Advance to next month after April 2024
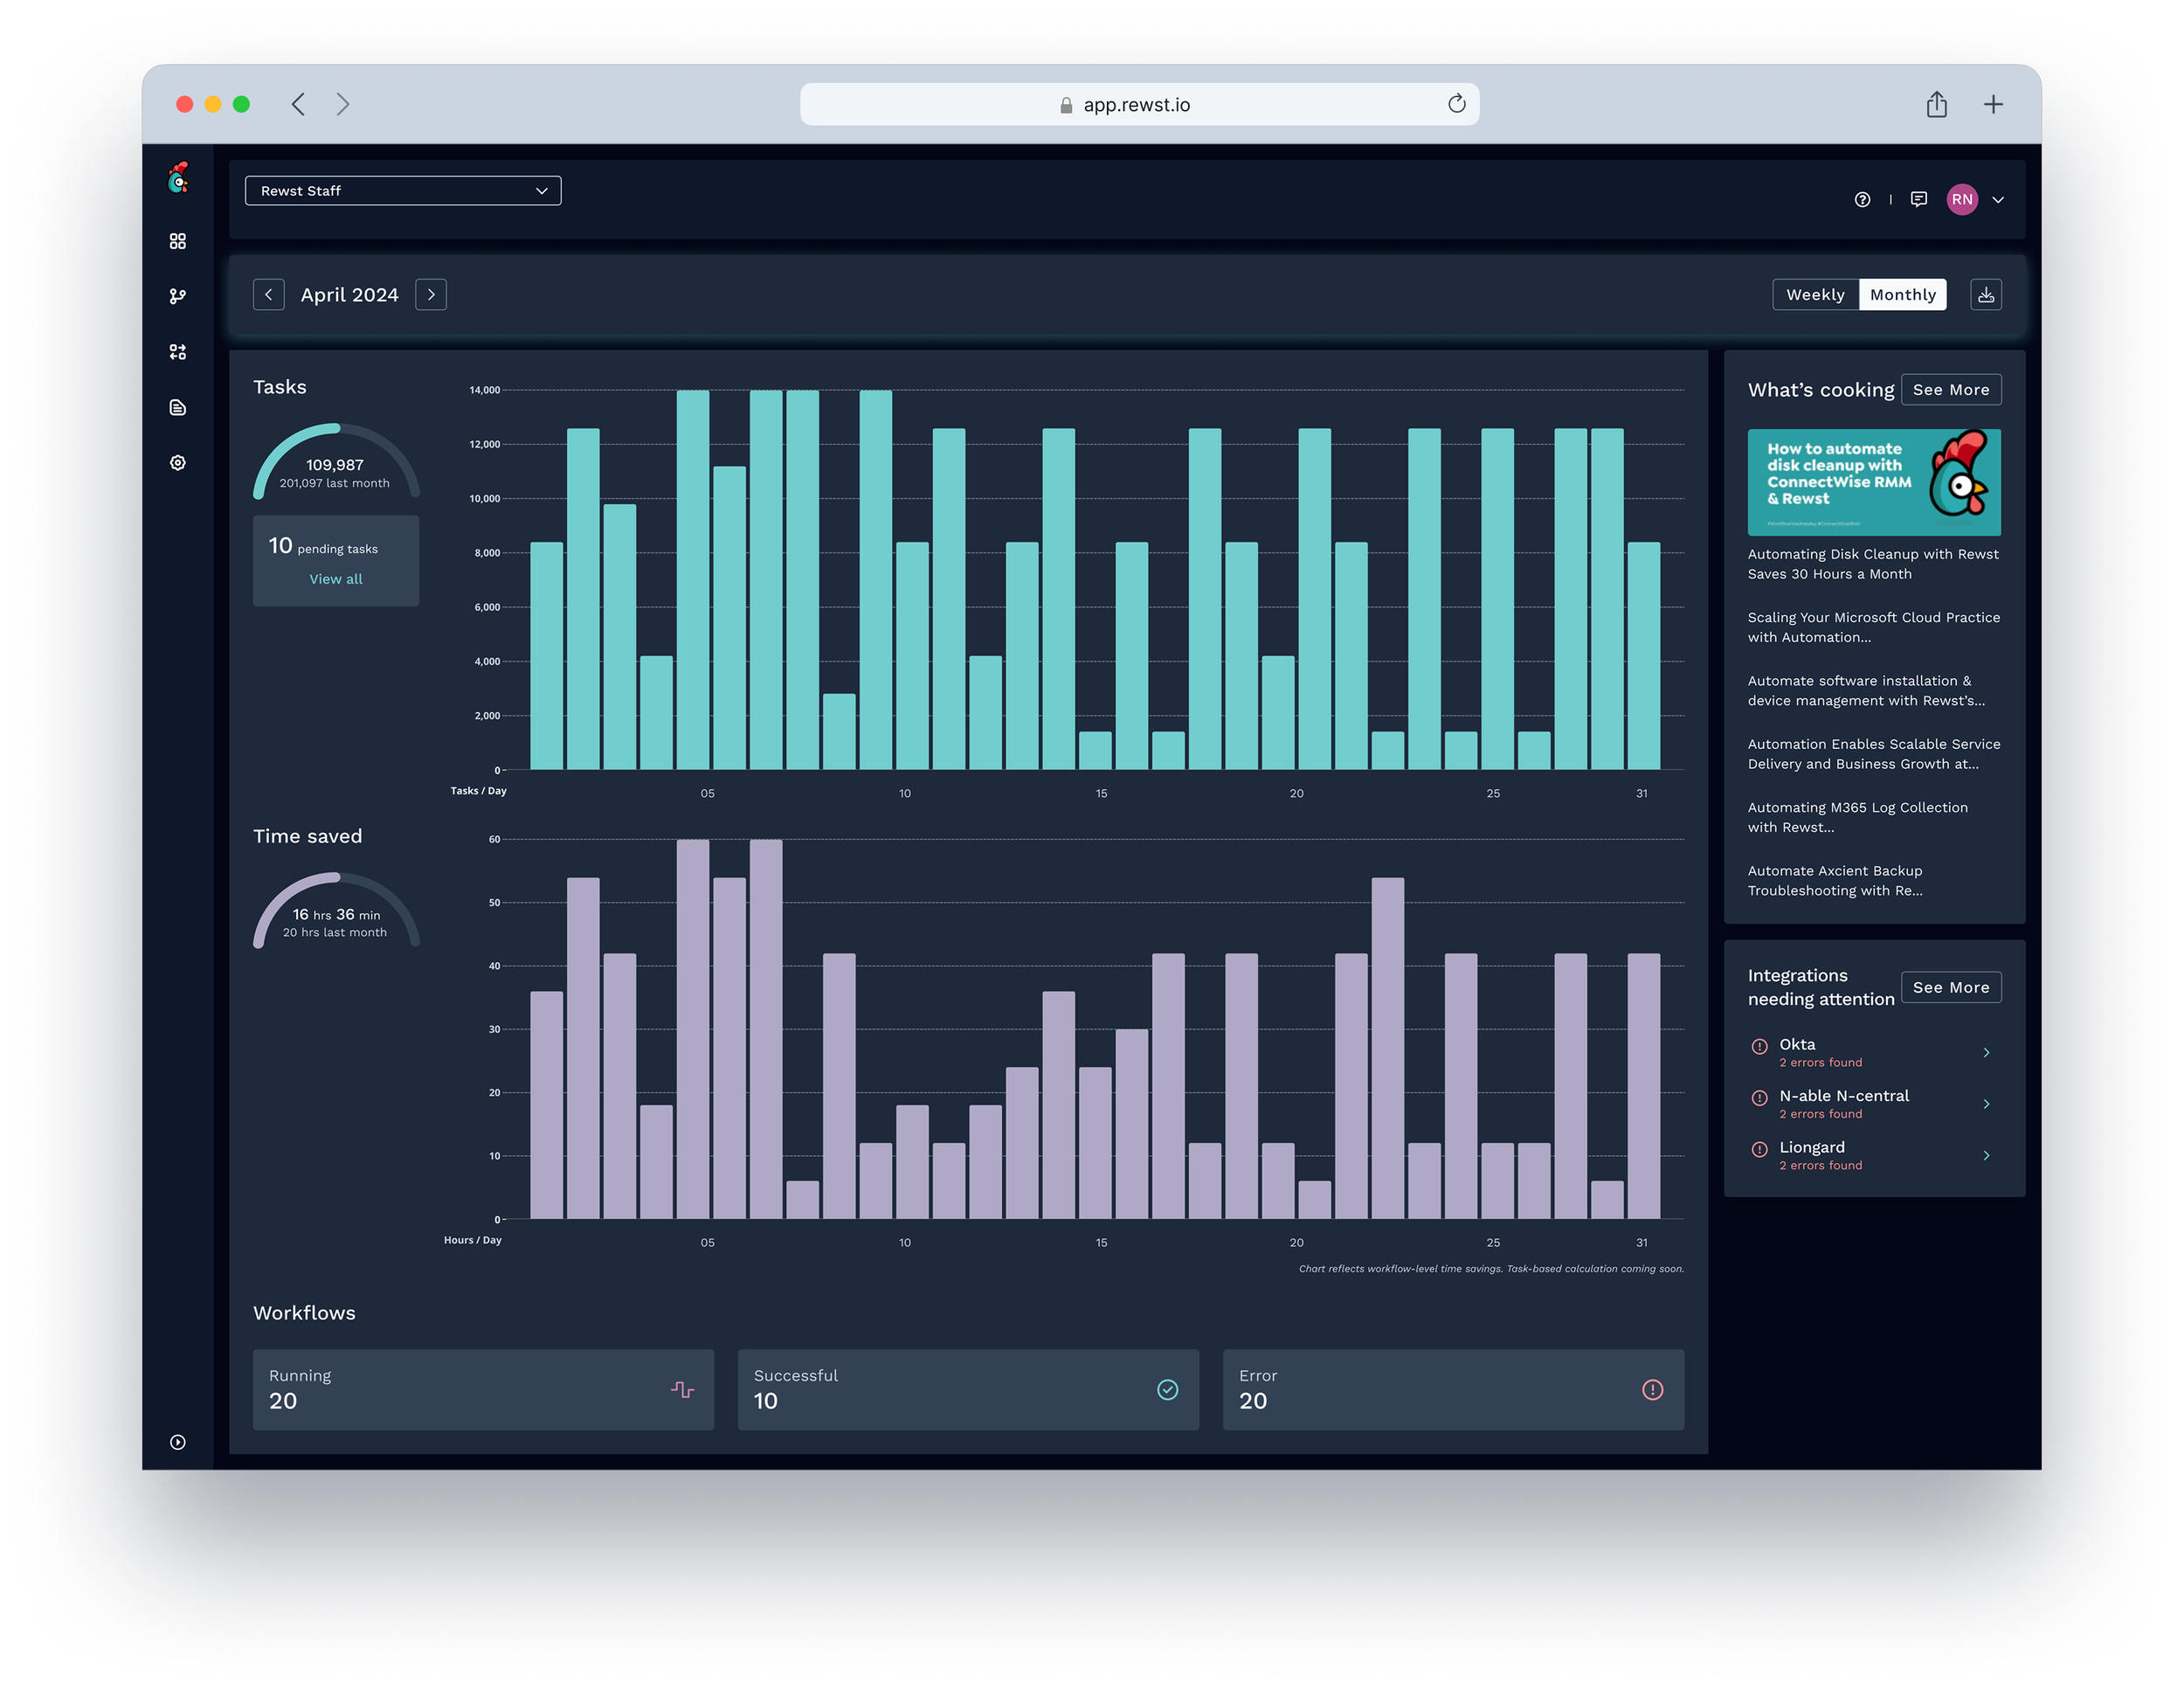Screen dimensions: 2184x1690 pos(431,295)
